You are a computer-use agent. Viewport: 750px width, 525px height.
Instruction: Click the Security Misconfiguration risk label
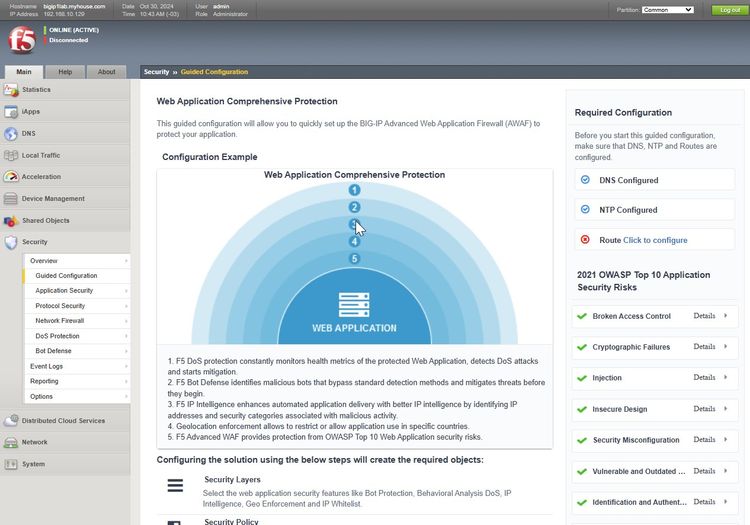pos(636,440)
